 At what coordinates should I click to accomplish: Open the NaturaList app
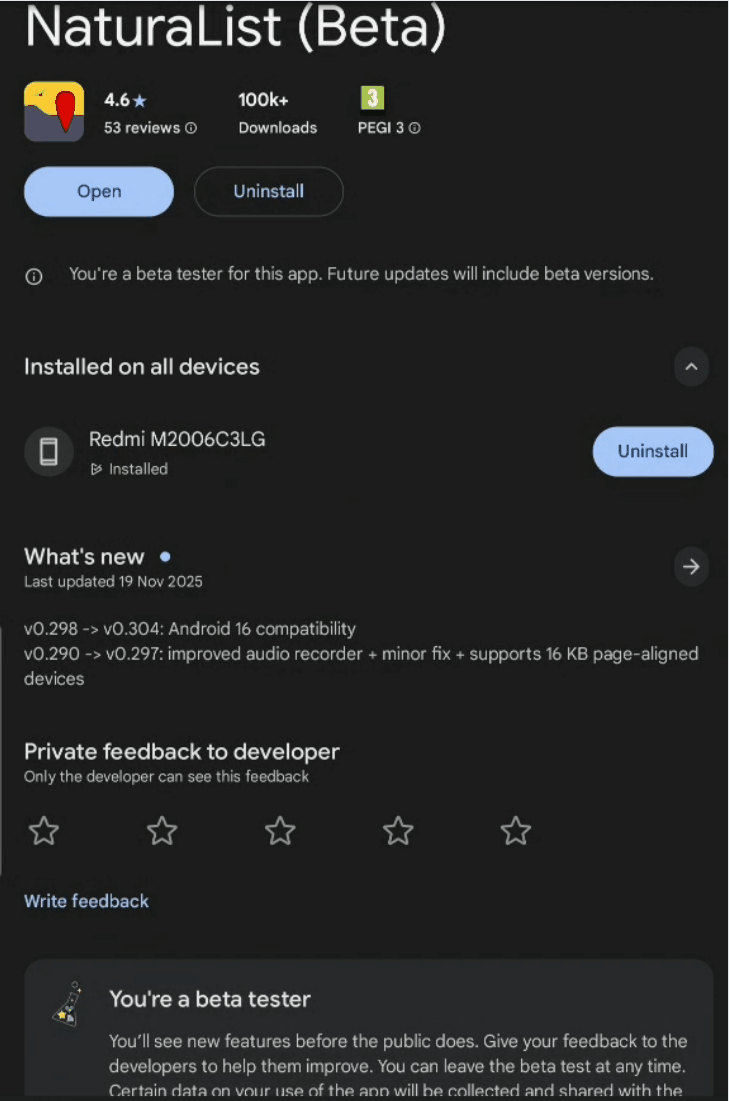click(99, 192)
